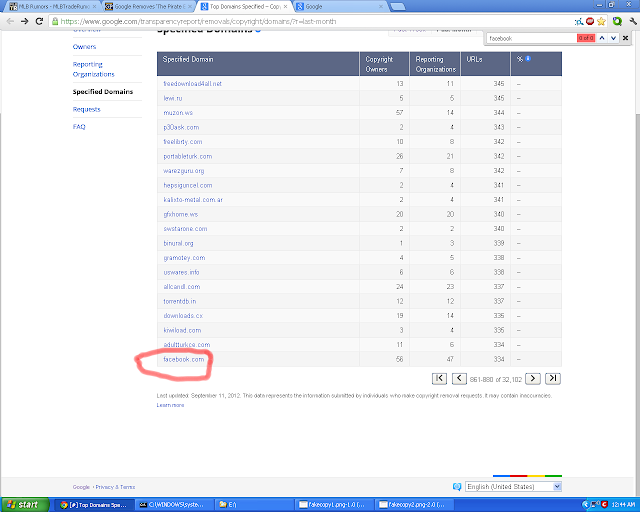This screenshot has width=640, height=512.
Task: Click the browser forward arrow
Action: (24, 21)
